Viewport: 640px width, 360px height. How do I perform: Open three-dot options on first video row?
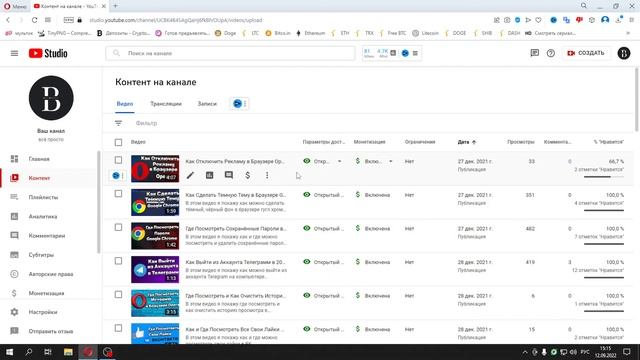coord(267,175)
